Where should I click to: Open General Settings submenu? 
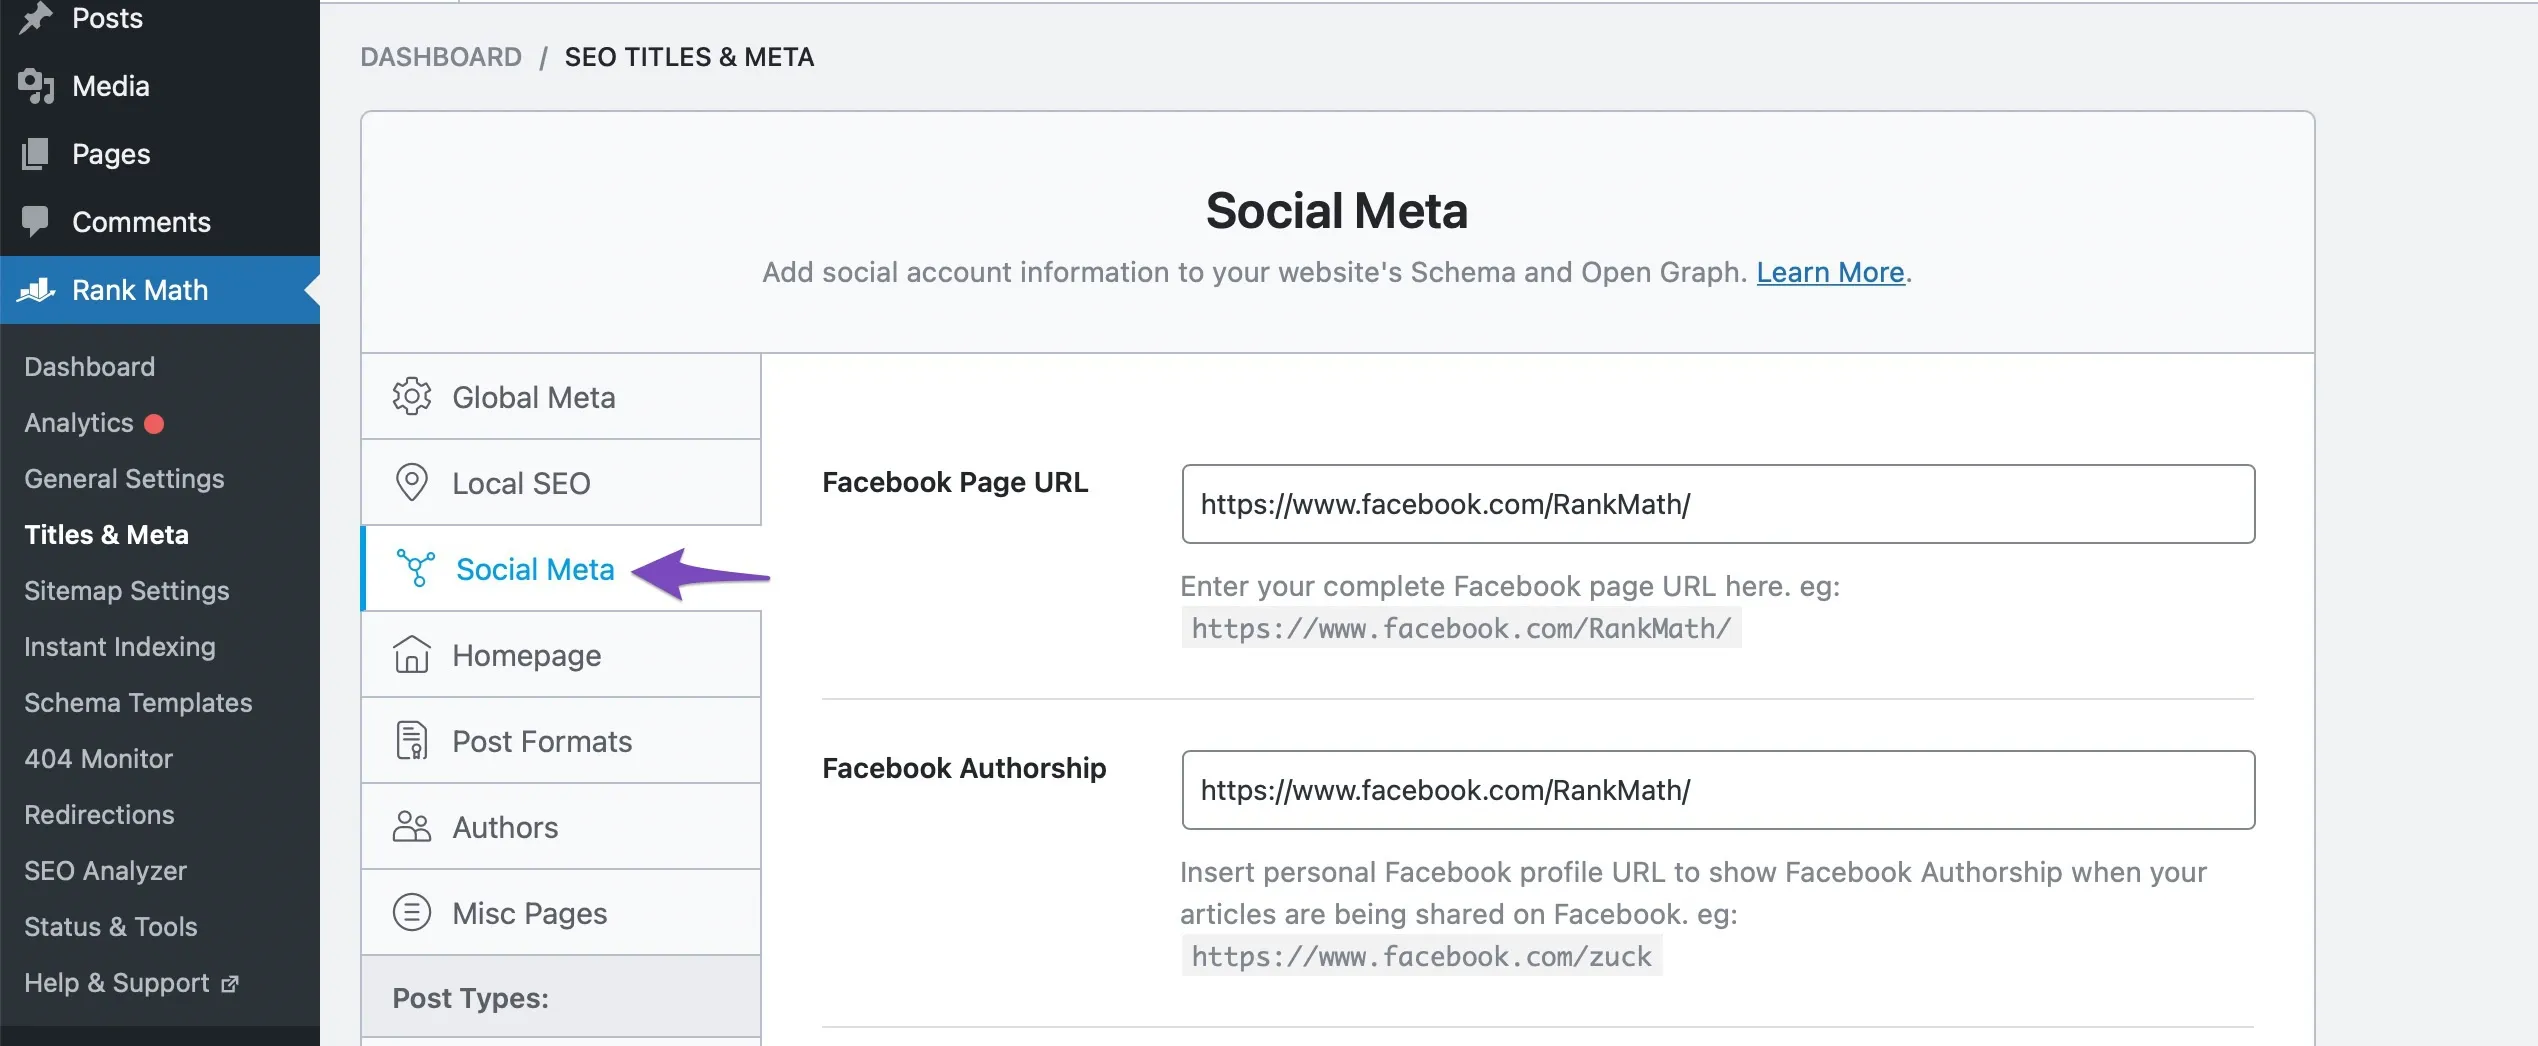click(124, 479)
